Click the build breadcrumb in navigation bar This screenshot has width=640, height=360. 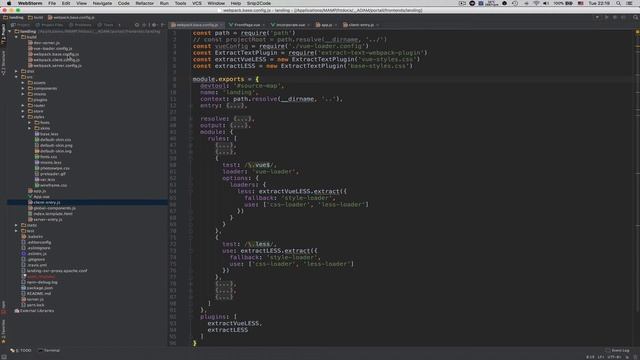(x=36, y=18)
